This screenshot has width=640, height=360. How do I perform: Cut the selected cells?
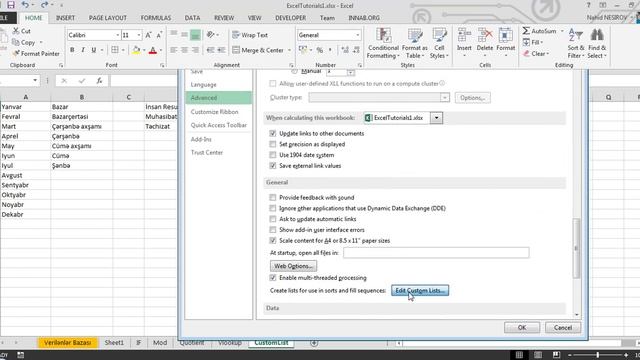coord(22,31)
